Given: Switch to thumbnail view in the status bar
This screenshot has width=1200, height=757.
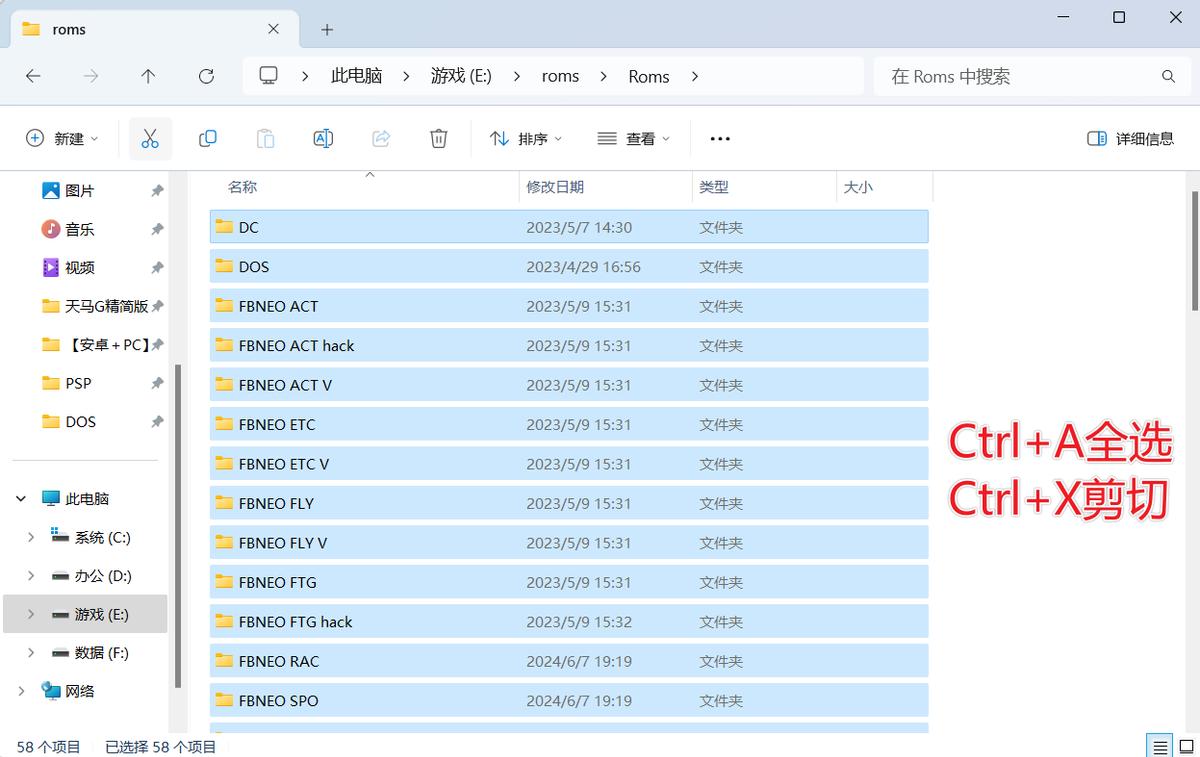Looking at the screenshot, I should [x=1186, y=745].
